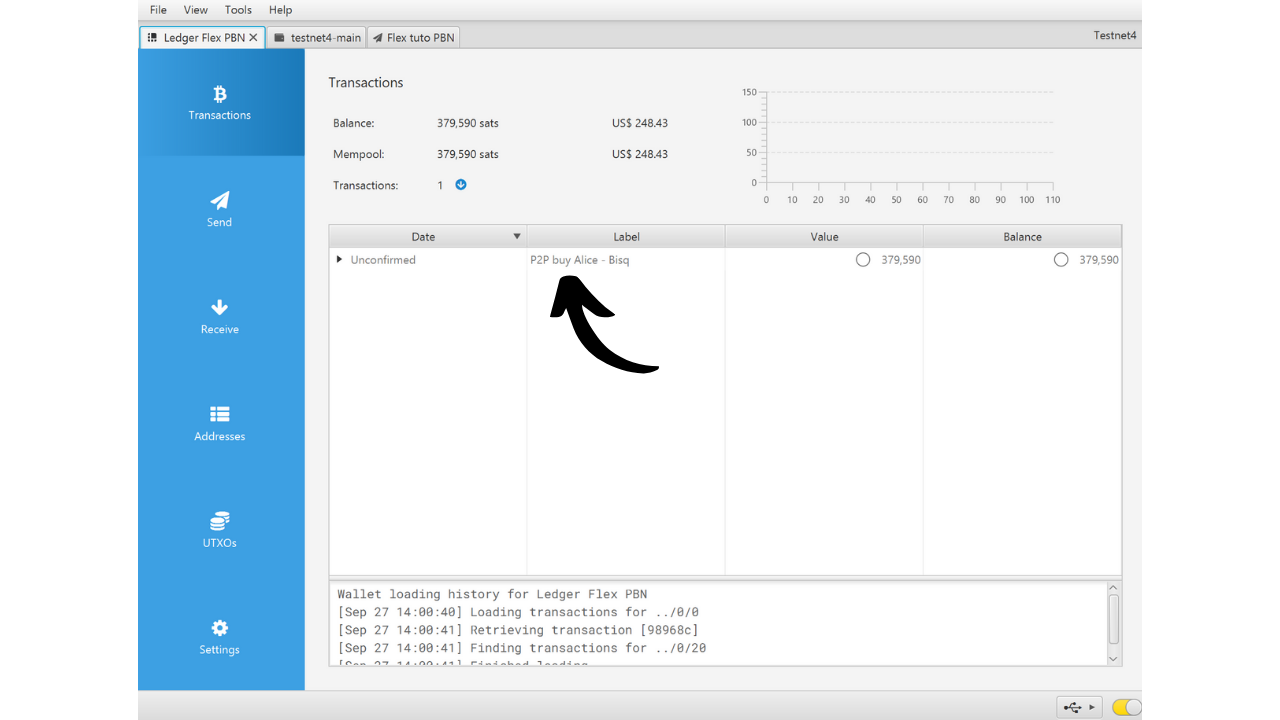Click the 379,590 amount in the Balance column
Viewport: 1280px width, 720px height.
pyautogui.click(x=1099, y=260)
